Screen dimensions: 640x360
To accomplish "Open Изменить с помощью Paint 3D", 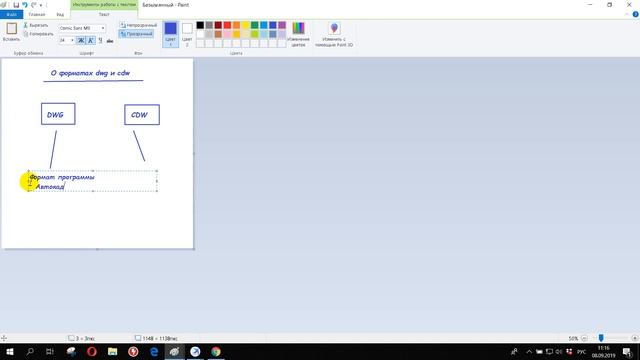I will coord(334,34).
